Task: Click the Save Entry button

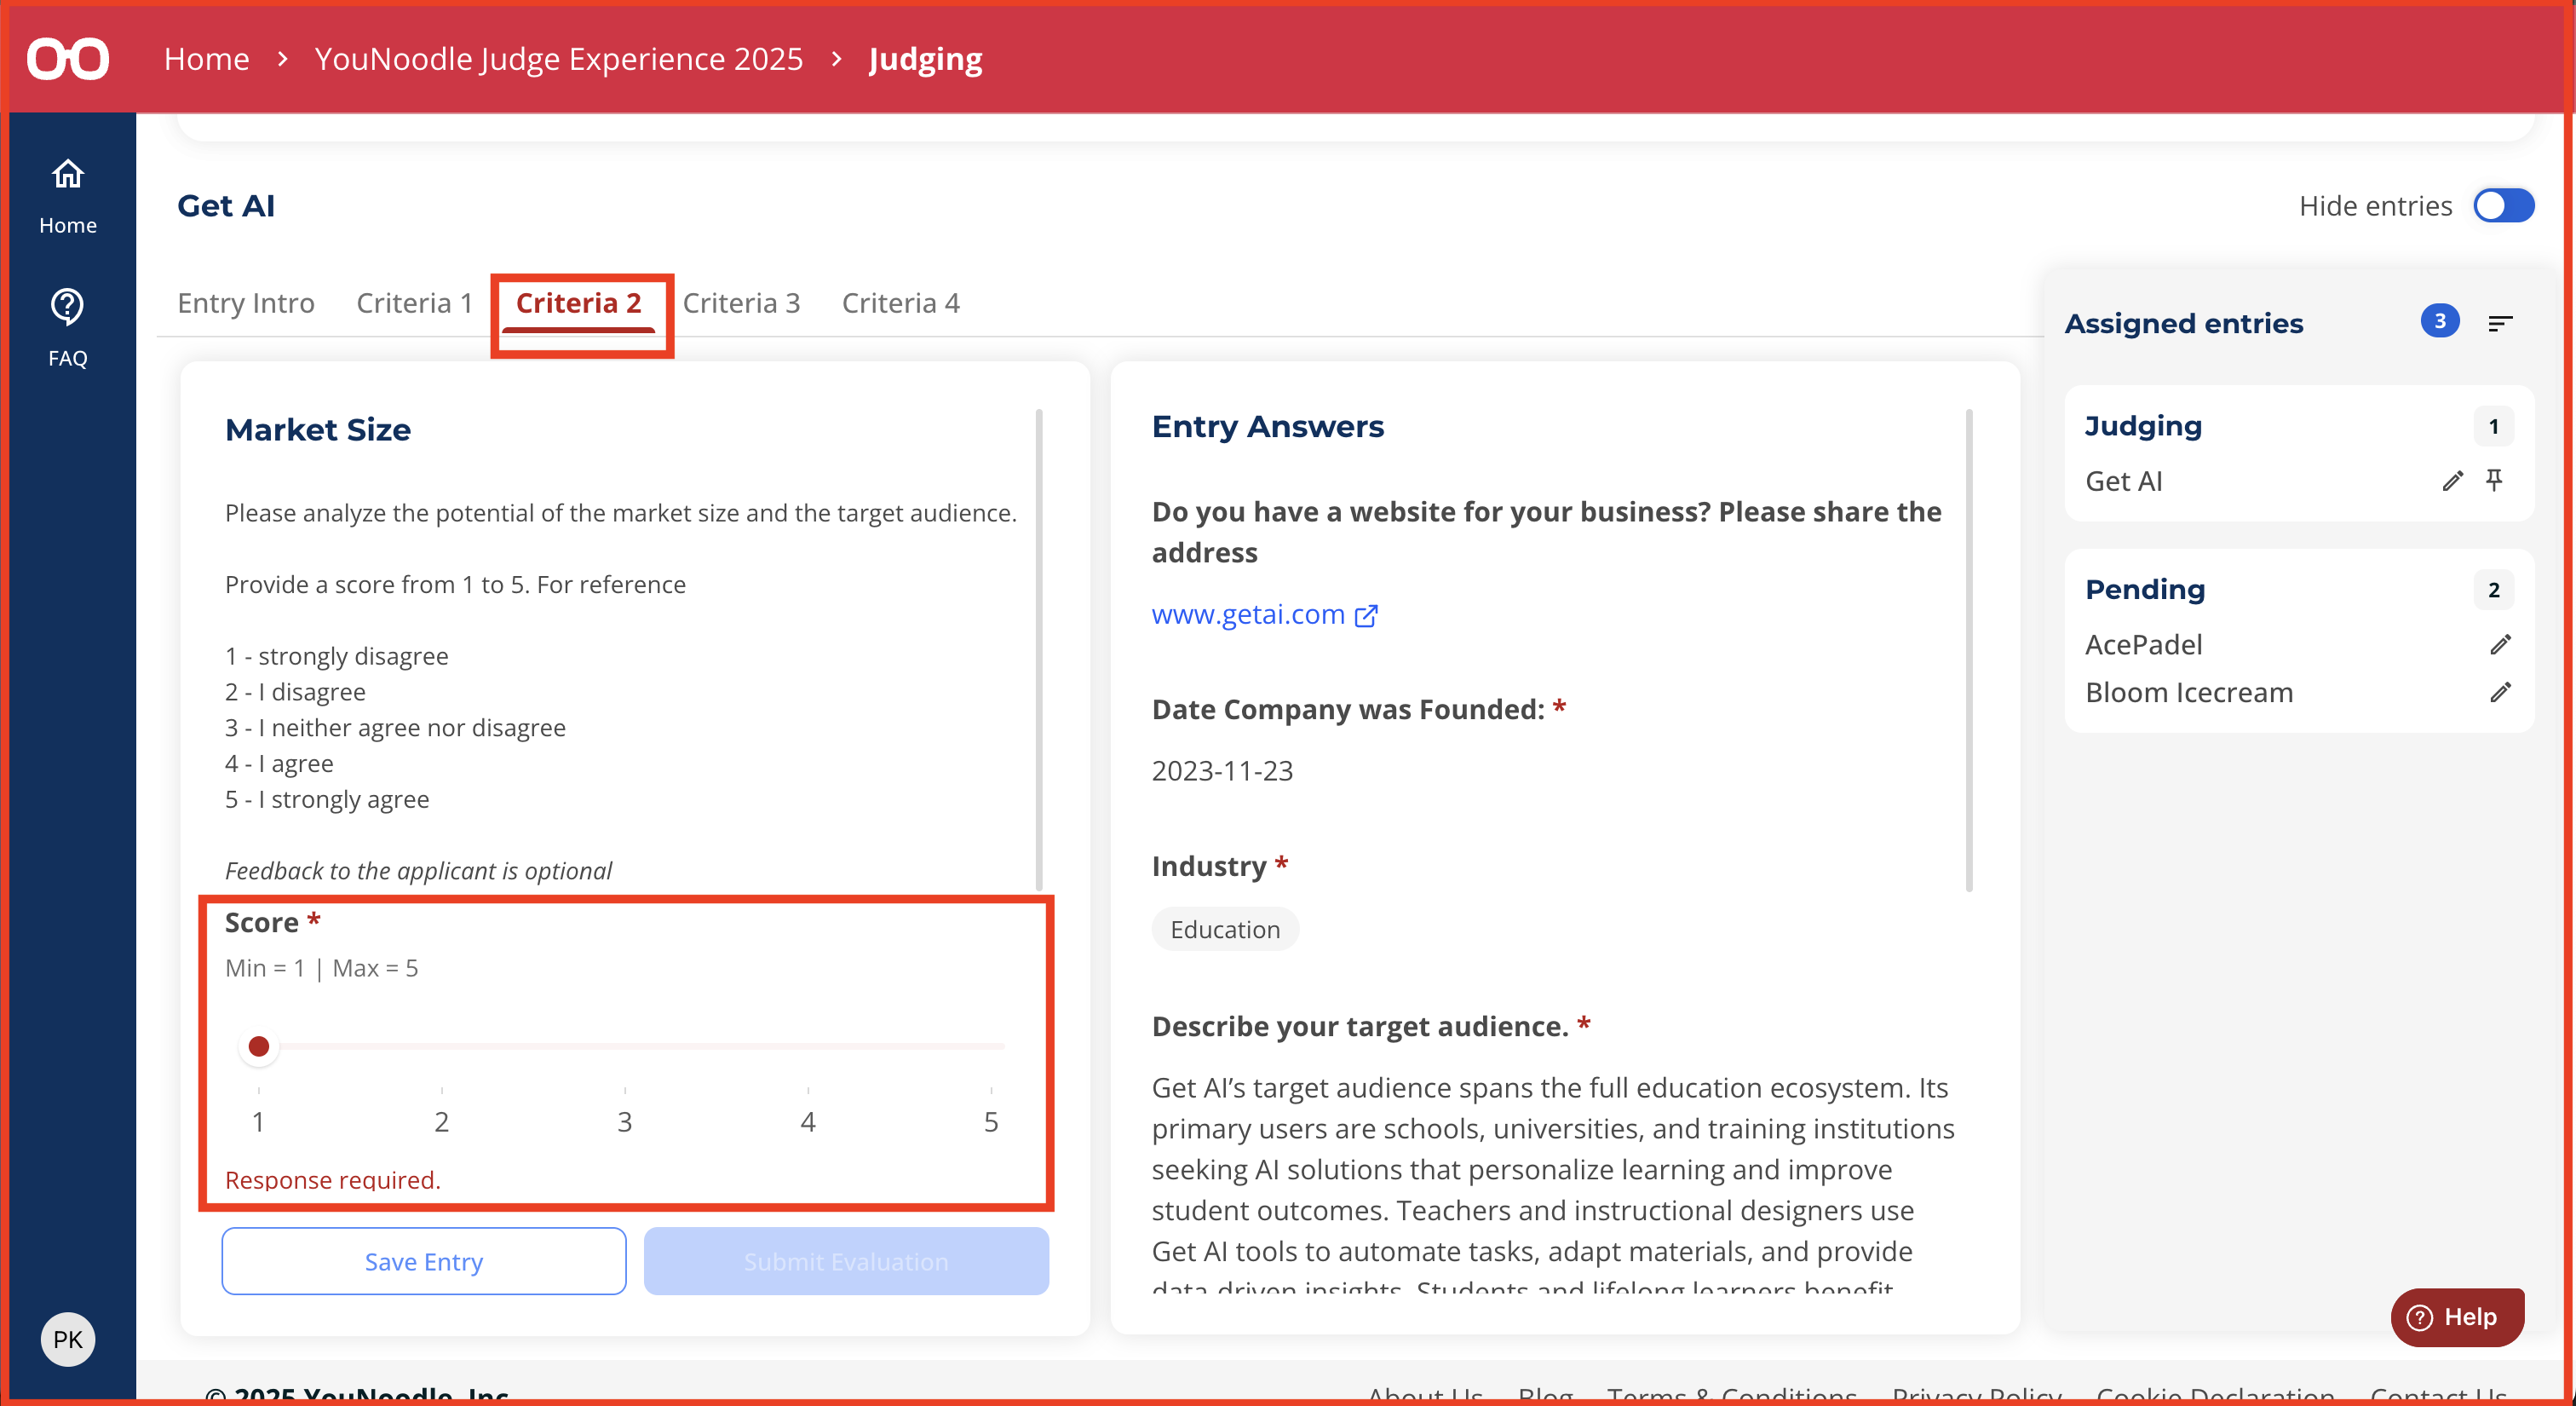Action: point(424,1261)
